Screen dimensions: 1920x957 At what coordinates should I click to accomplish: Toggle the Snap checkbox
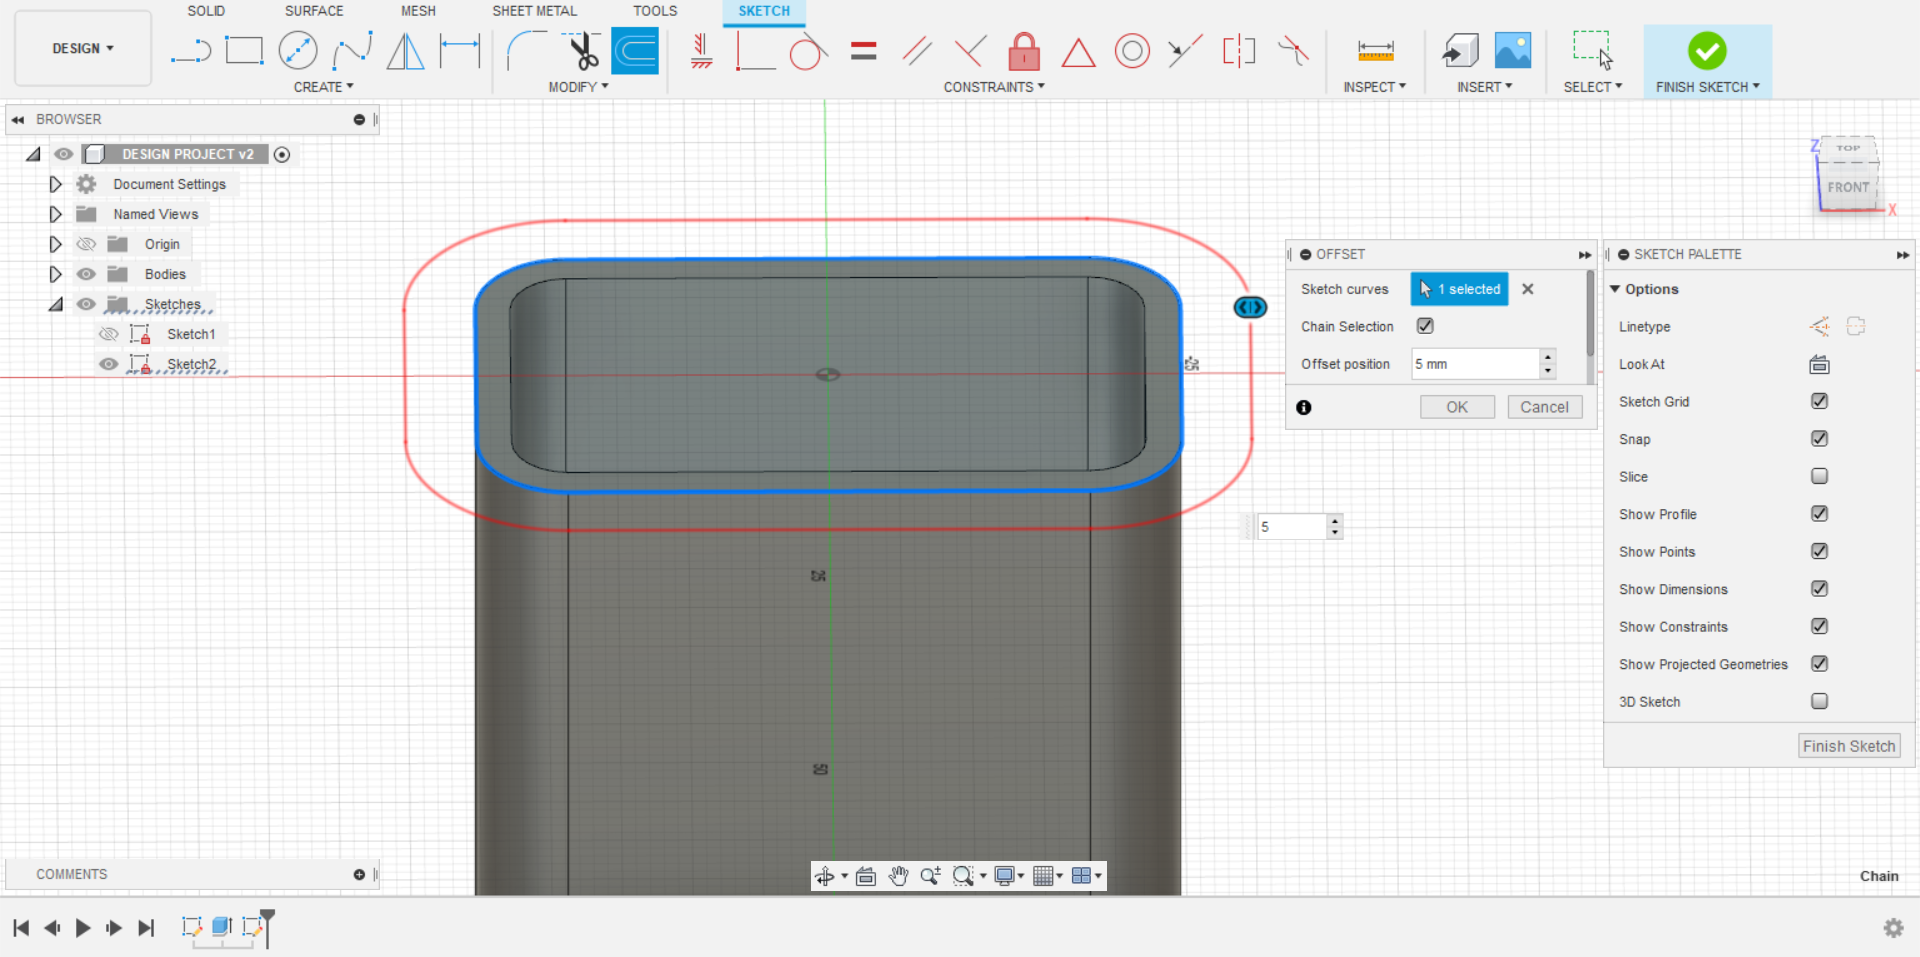[x=1819, y=439]
